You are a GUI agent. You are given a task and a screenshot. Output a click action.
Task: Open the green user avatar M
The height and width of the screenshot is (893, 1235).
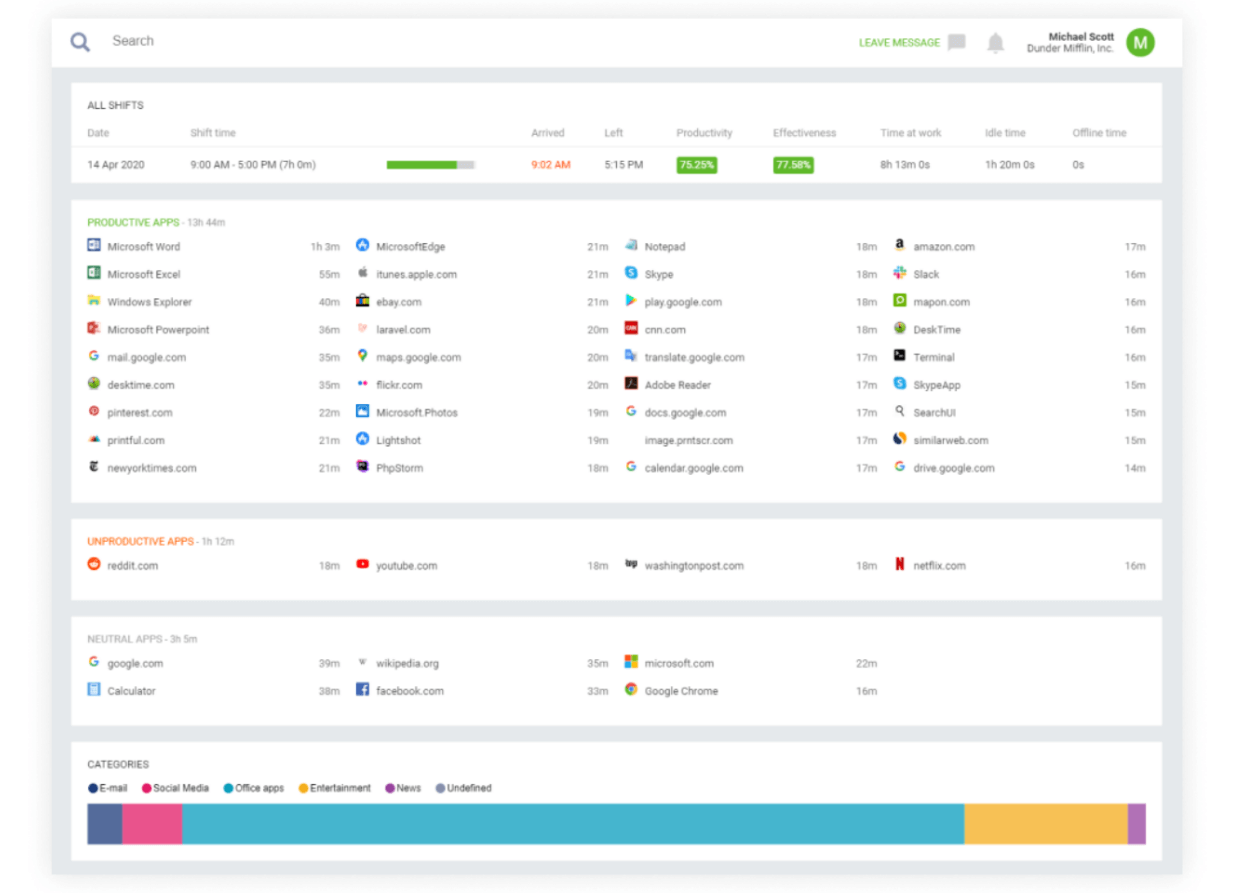(x=1140, y=42)
